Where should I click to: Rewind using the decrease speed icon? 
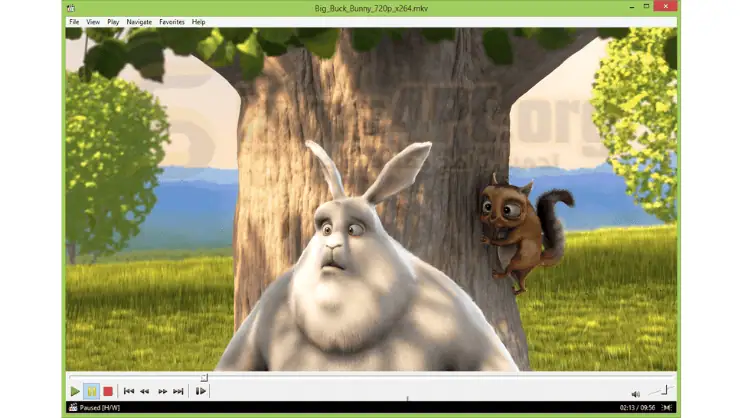click(145, 391)
